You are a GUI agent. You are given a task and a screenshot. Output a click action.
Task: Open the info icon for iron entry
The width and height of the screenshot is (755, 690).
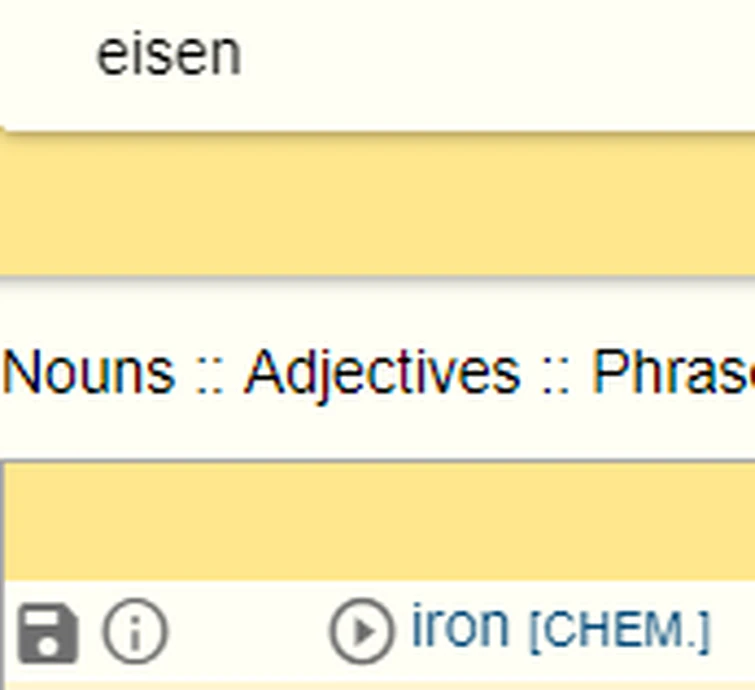point(135,632)
